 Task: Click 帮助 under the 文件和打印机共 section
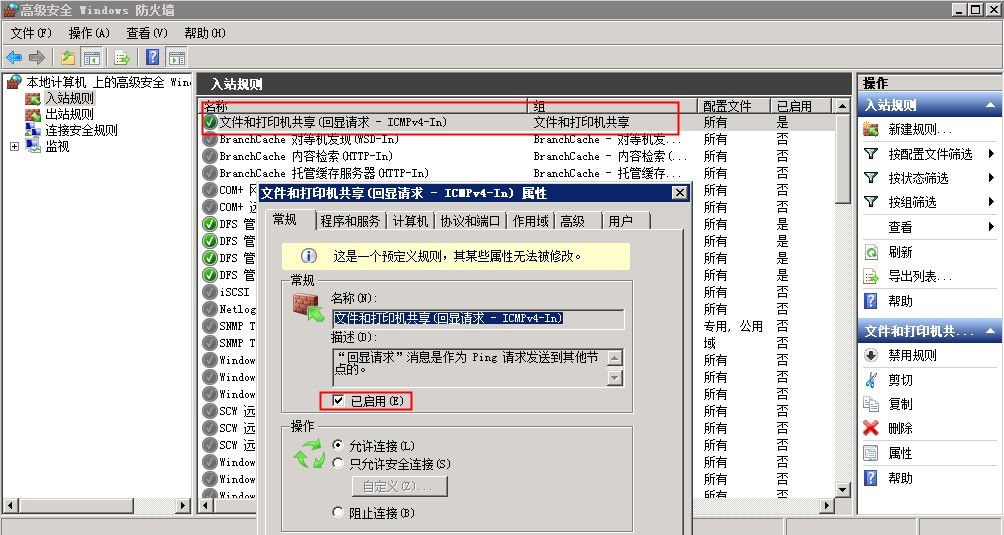pyautogui.click(x=900, y=478)
